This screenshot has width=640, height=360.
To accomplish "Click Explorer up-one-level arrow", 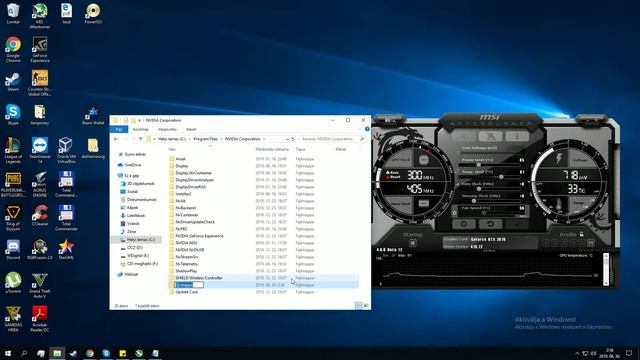I will click(x=141, y=139).
